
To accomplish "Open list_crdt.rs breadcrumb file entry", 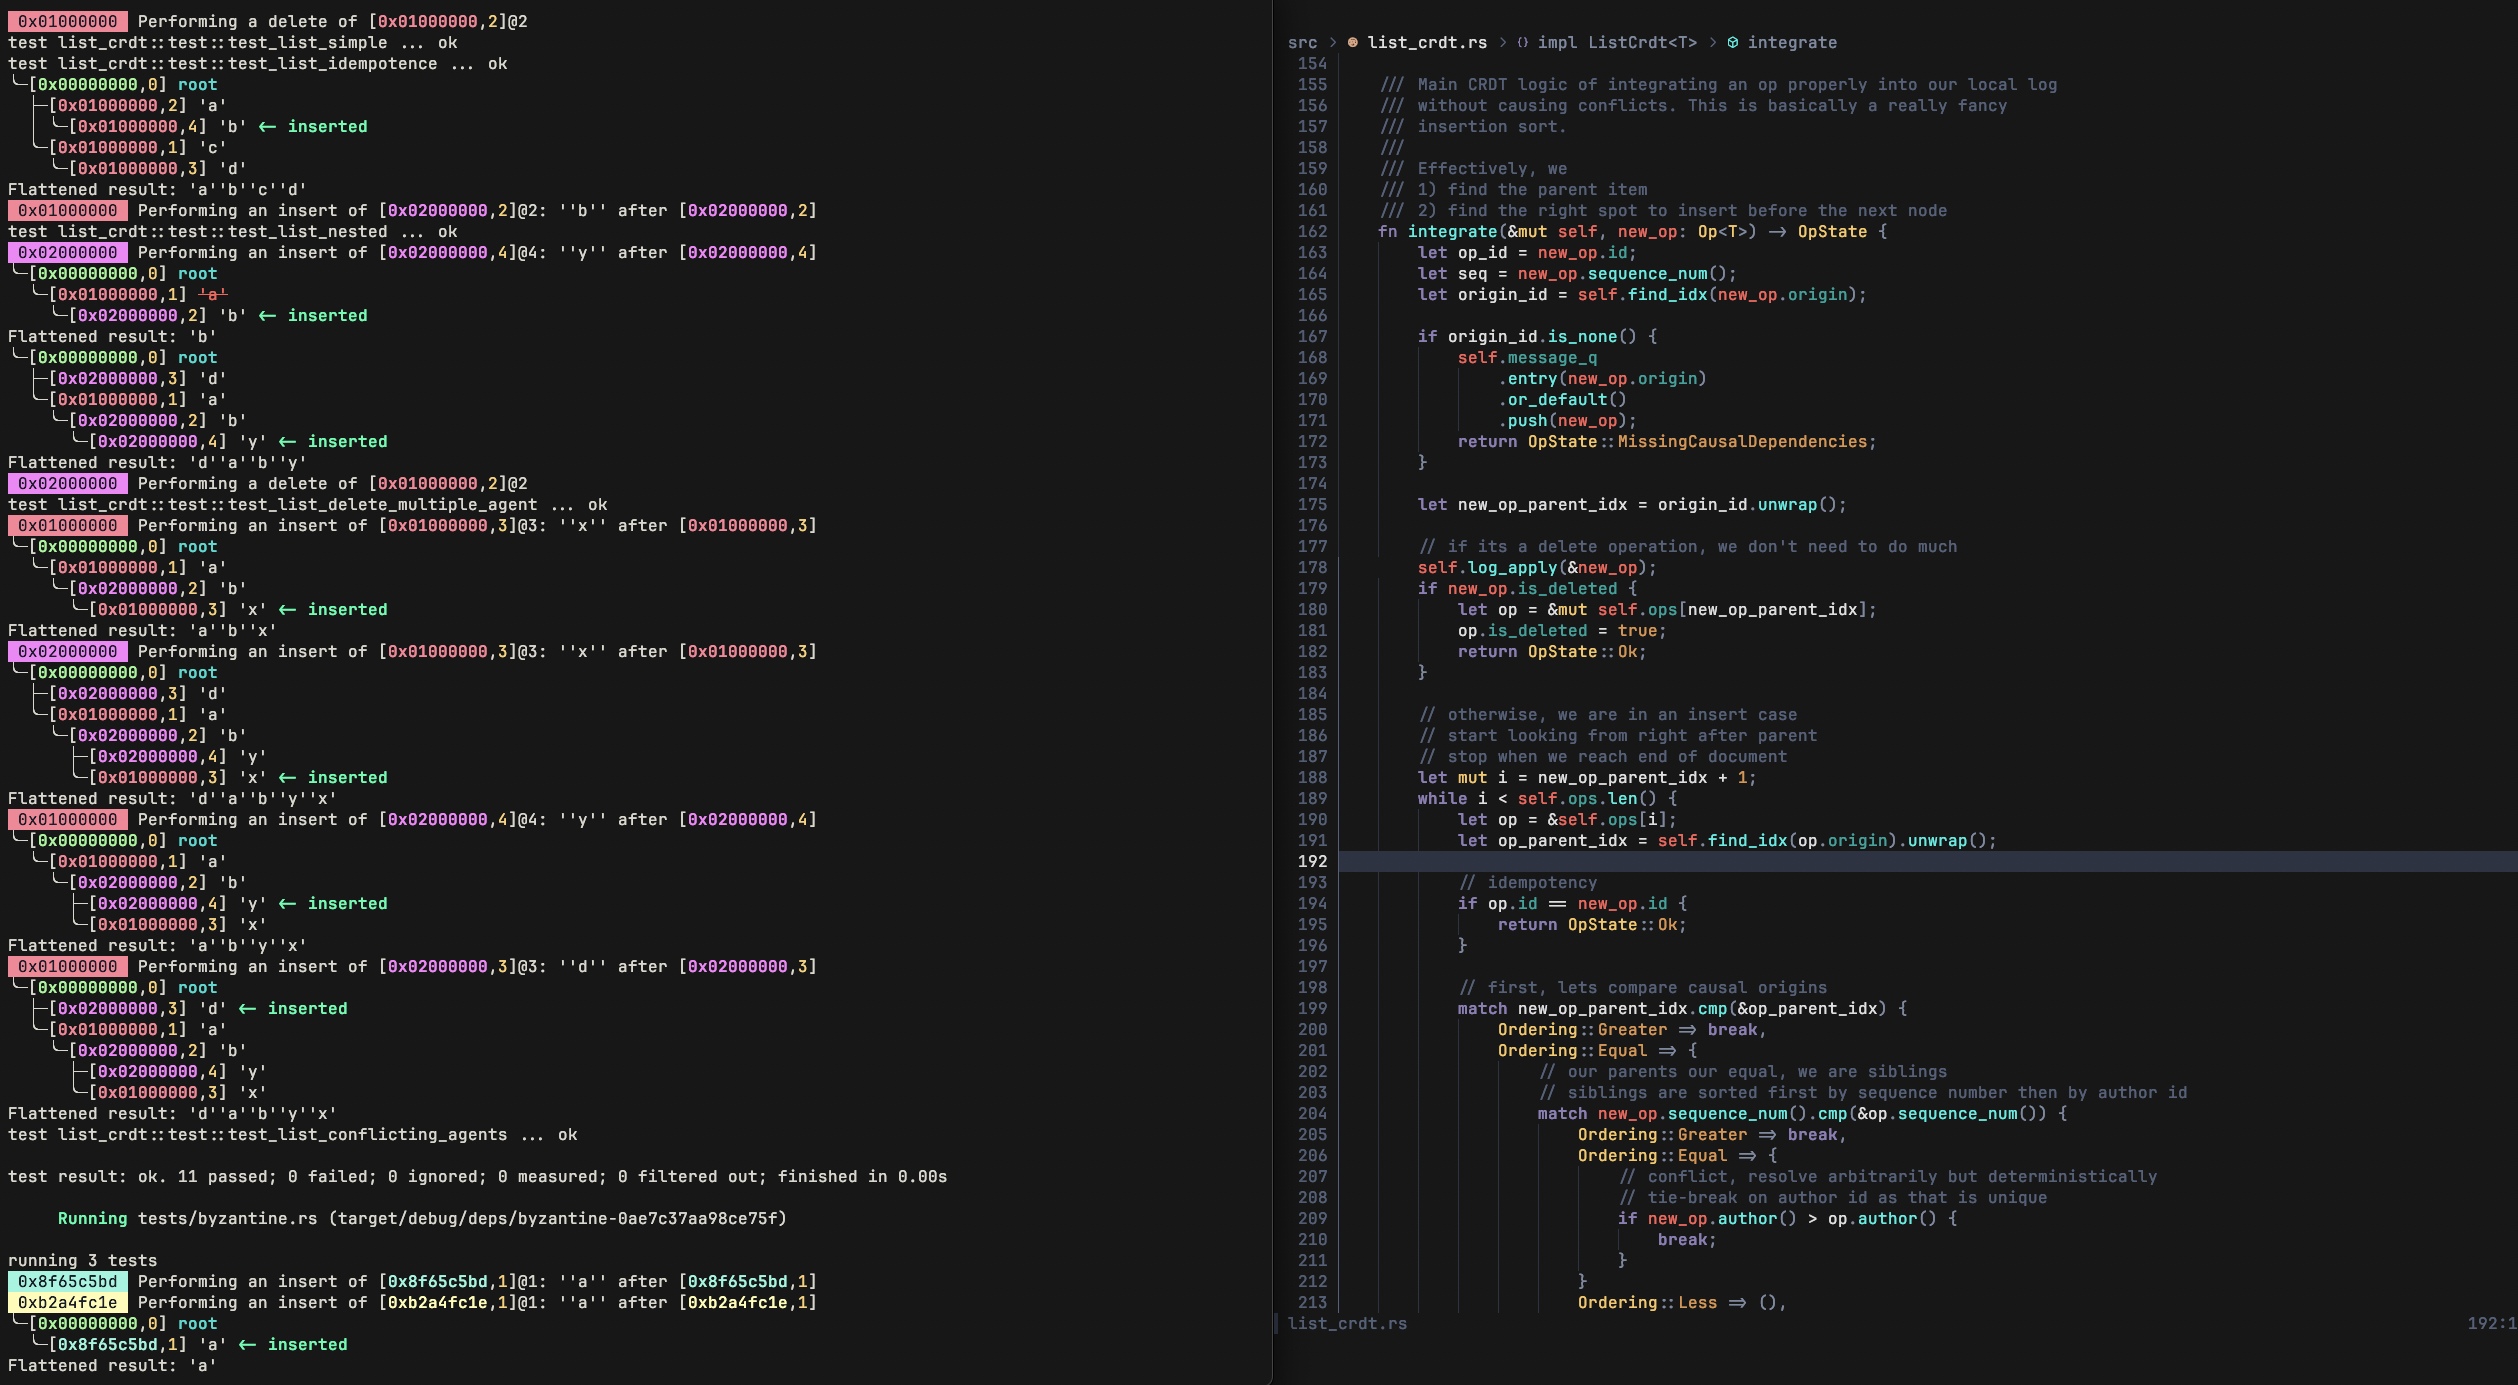I will 1426,42.
